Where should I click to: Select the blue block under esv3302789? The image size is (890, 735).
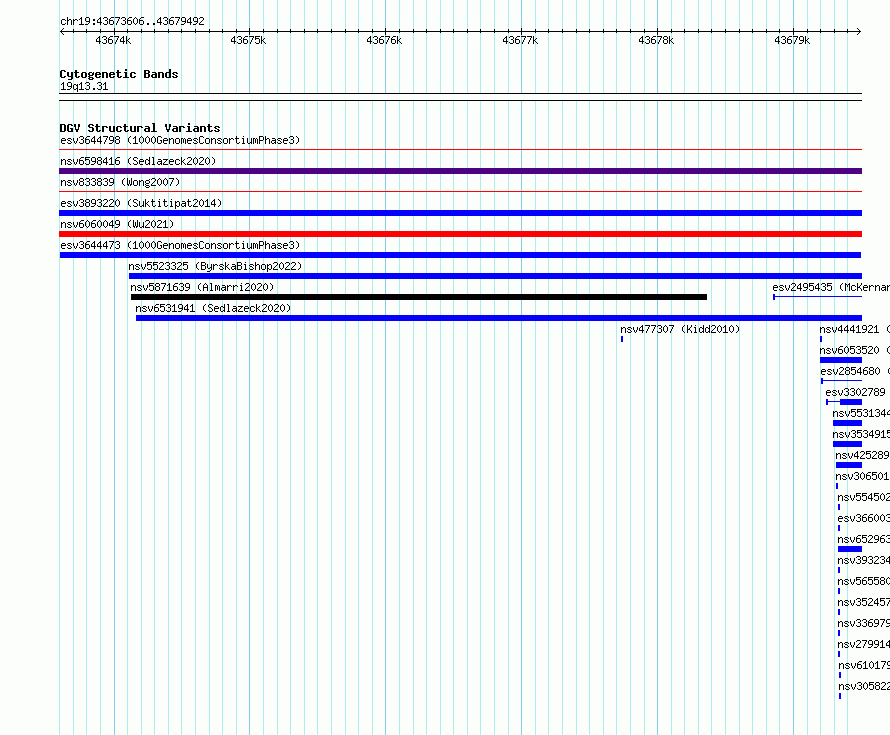(851, 402)
